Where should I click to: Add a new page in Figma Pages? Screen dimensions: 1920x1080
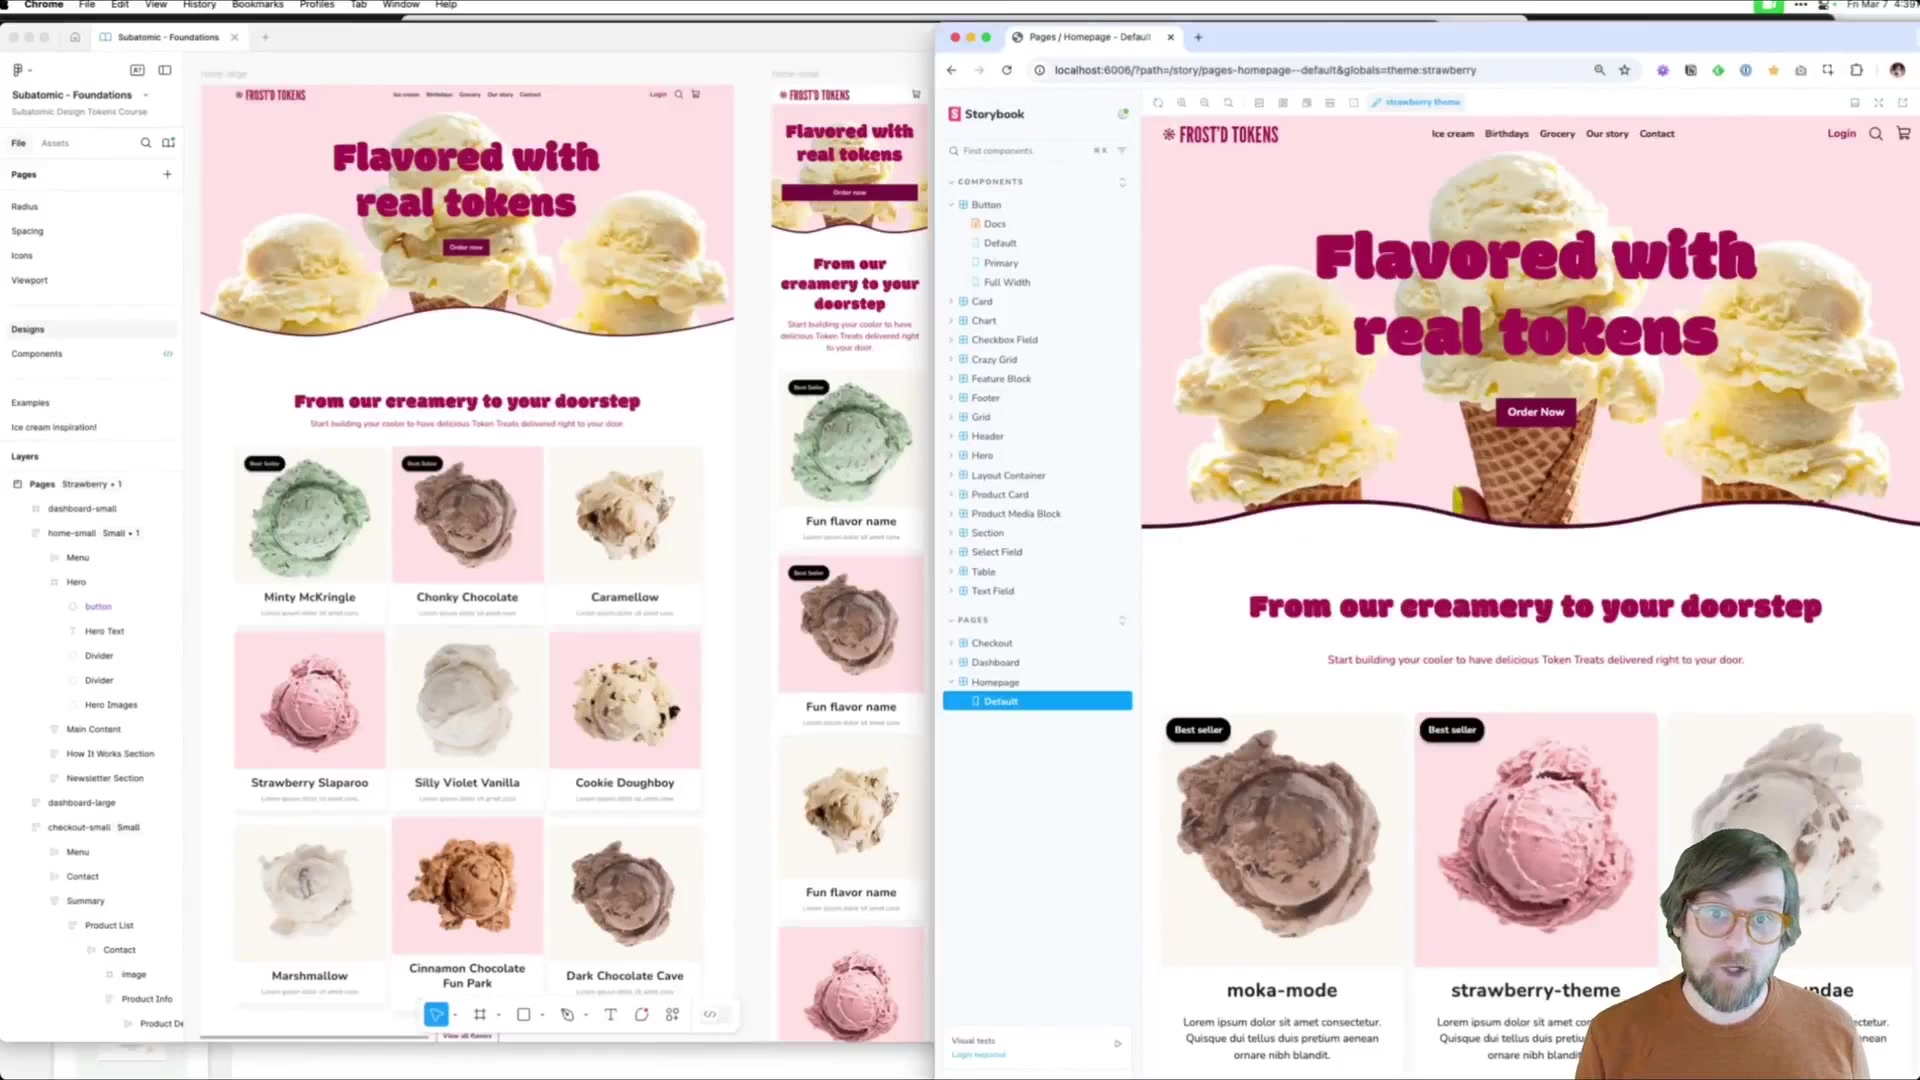coord(167,174)
